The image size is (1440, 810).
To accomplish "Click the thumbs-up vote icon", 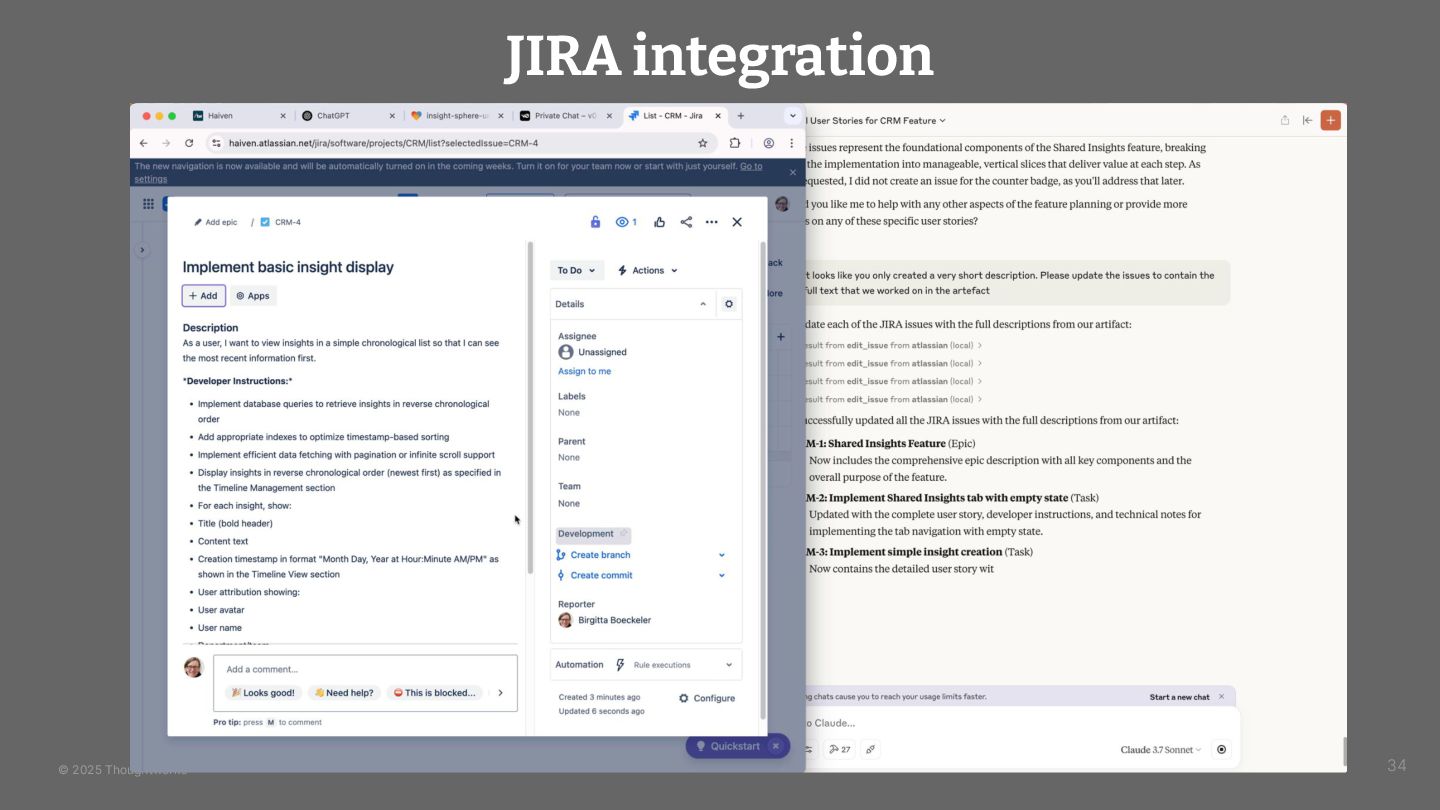I will [x=659, y=222].
